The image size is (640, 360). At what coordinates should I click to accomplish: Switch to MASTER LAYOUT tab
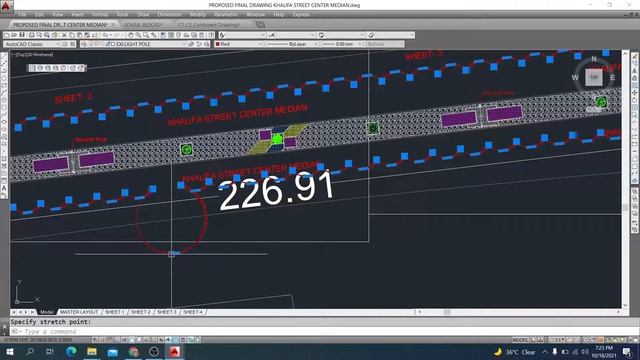(x=79, y=312)
